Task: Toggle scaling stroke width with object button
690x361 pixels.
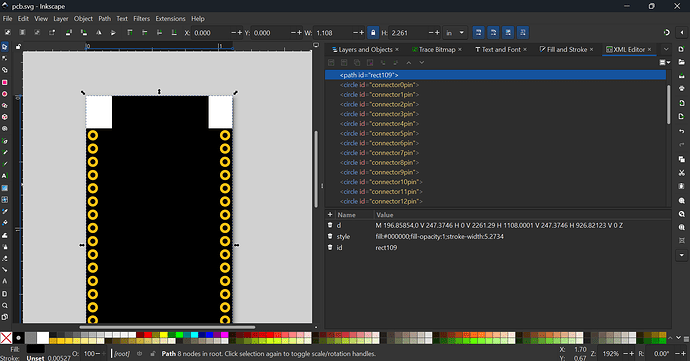Action: pyautogui.click(x=478, y=33)
